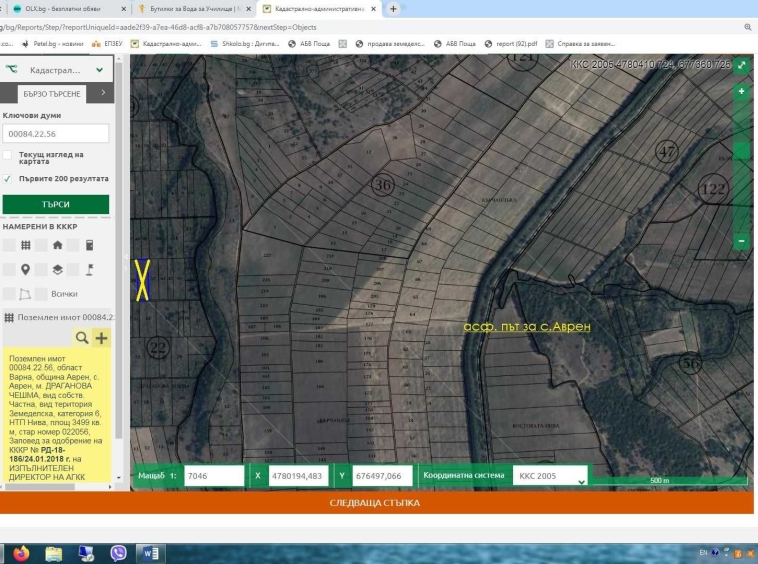Open Firefox from the taskbar
Image resolution: width=758 pixels, height=564 pixels.
coord(22,553)
